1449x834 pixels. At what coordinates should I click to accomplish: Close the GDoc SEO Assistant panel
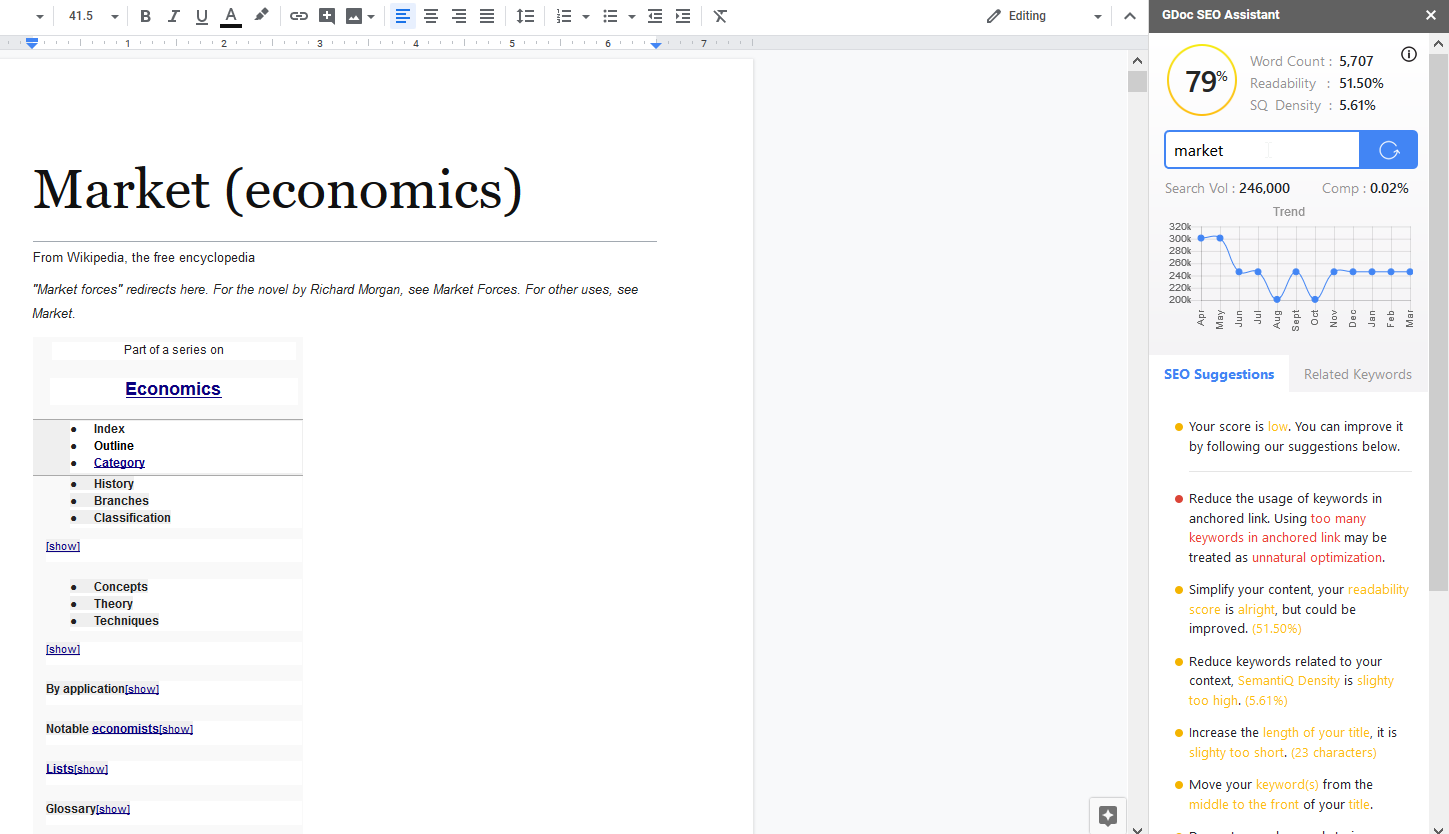pos(1430,15)
